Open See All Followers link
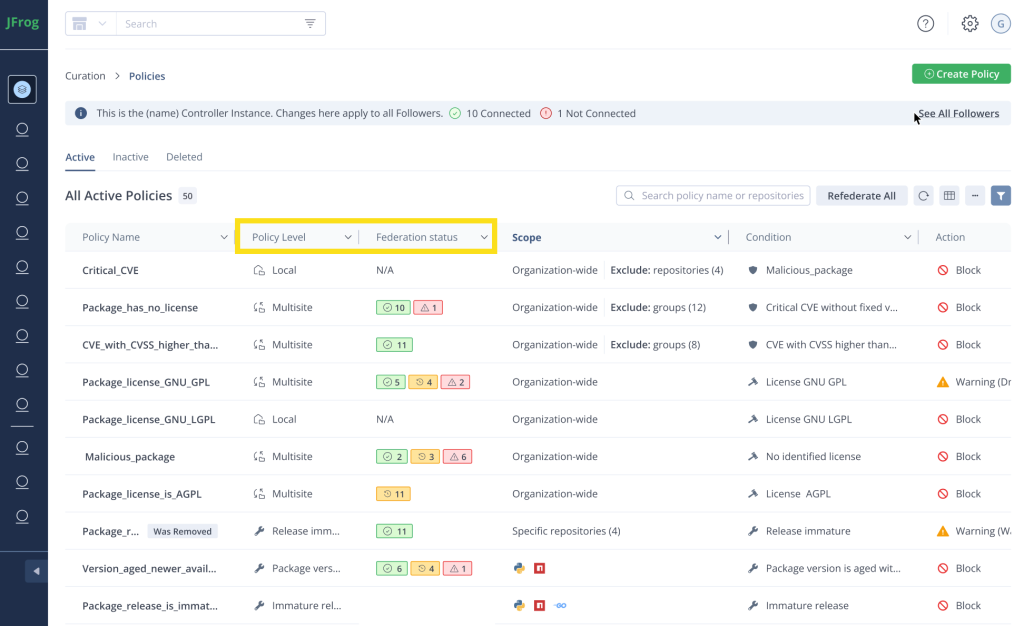 tap(958, 113)
